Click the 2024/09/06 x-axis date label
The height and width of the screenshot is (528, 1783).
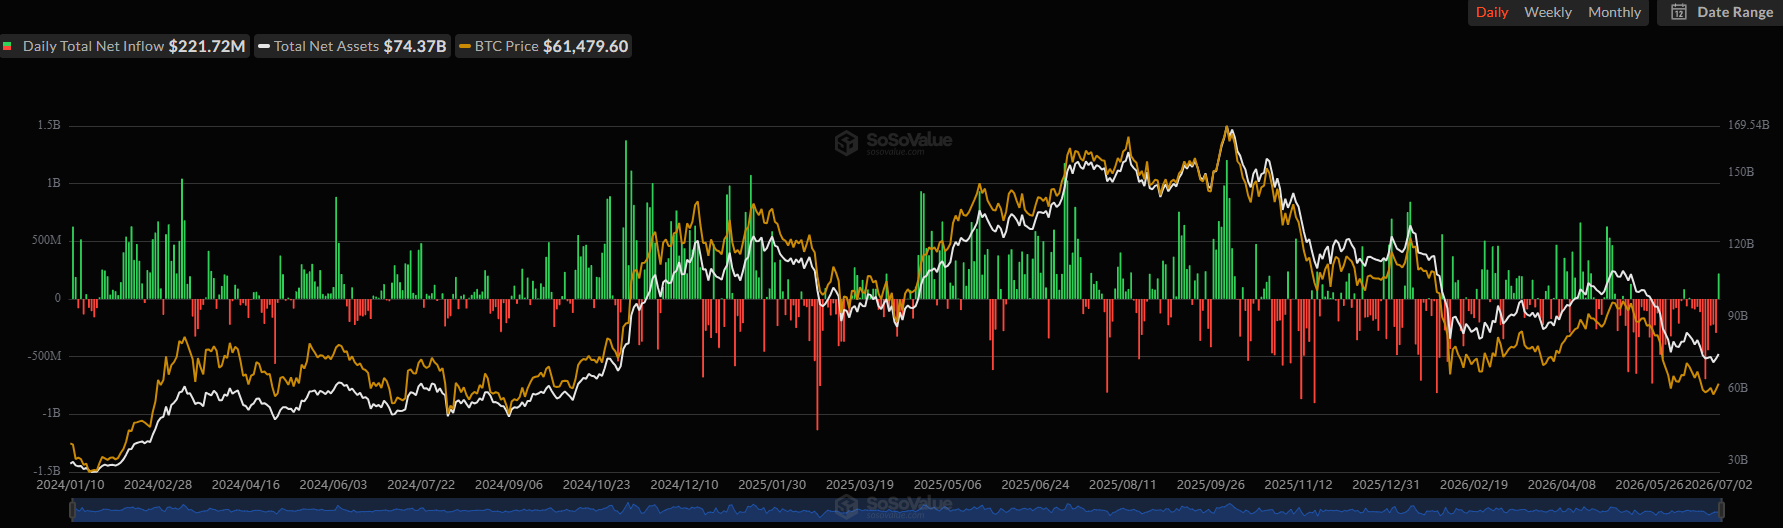coord(509,484)
